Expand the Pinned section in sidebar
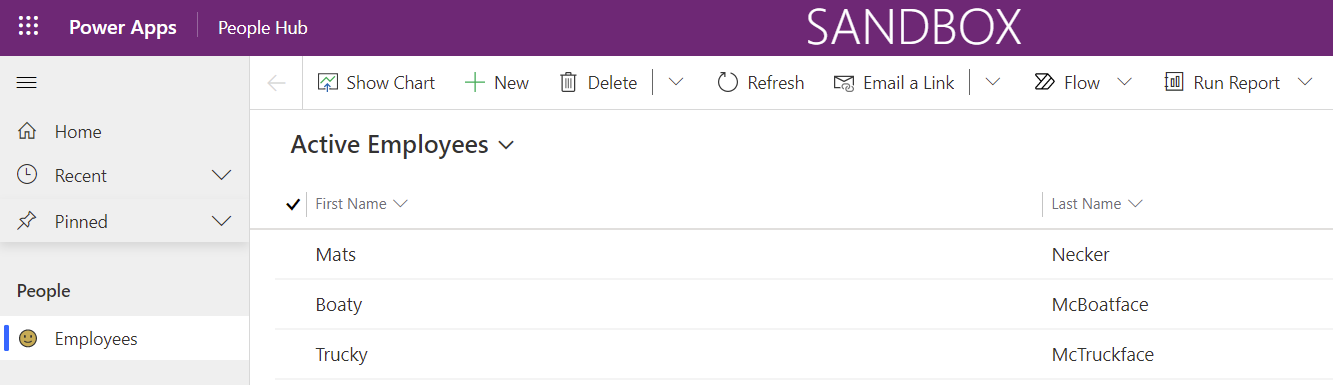The height and width of the screenshot is (385, 1333). click(223, 222)
